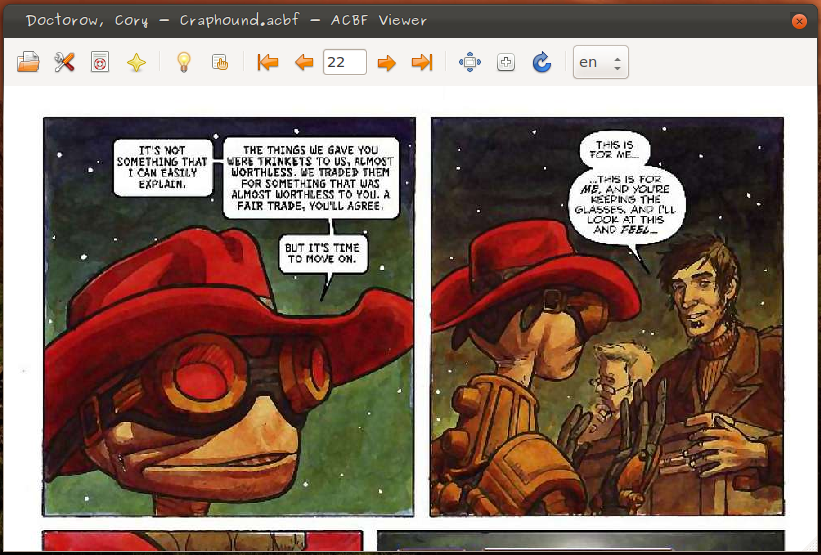Click the 'AND YOU'RE KEEPING THE GLASSES' bubble
The width and height of the screenshot is (821, 555).
click(x=627, y=205)
